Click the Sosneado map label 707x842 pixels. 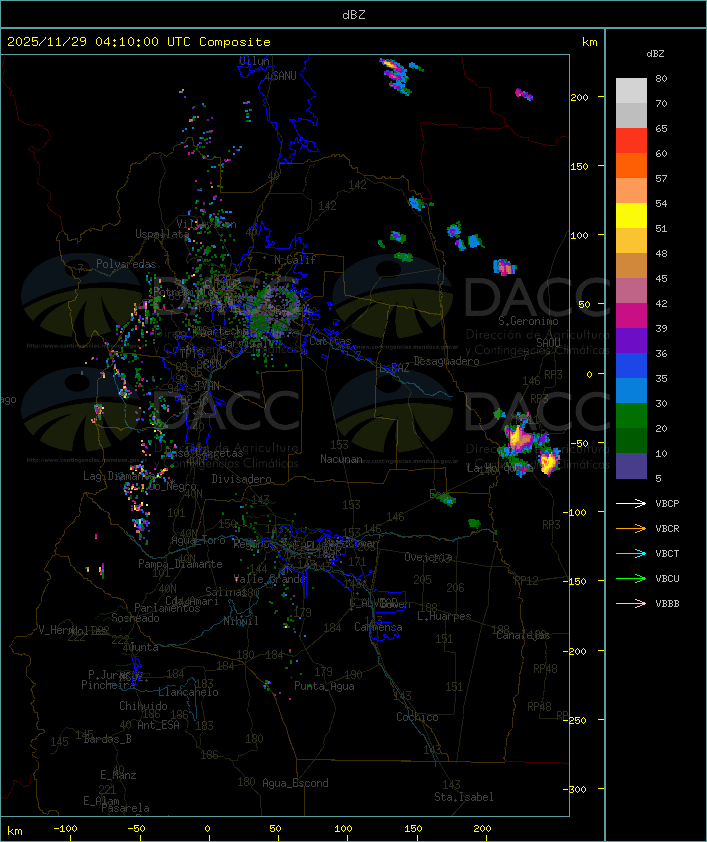pyautogui.click(x=135, y=618)
